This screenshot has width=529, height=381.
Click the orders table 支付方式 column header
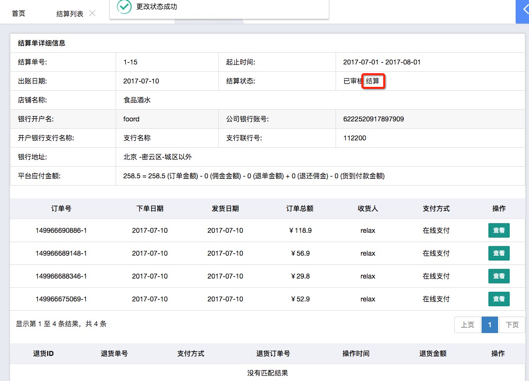pyautogui.click(x=436, y=209)
